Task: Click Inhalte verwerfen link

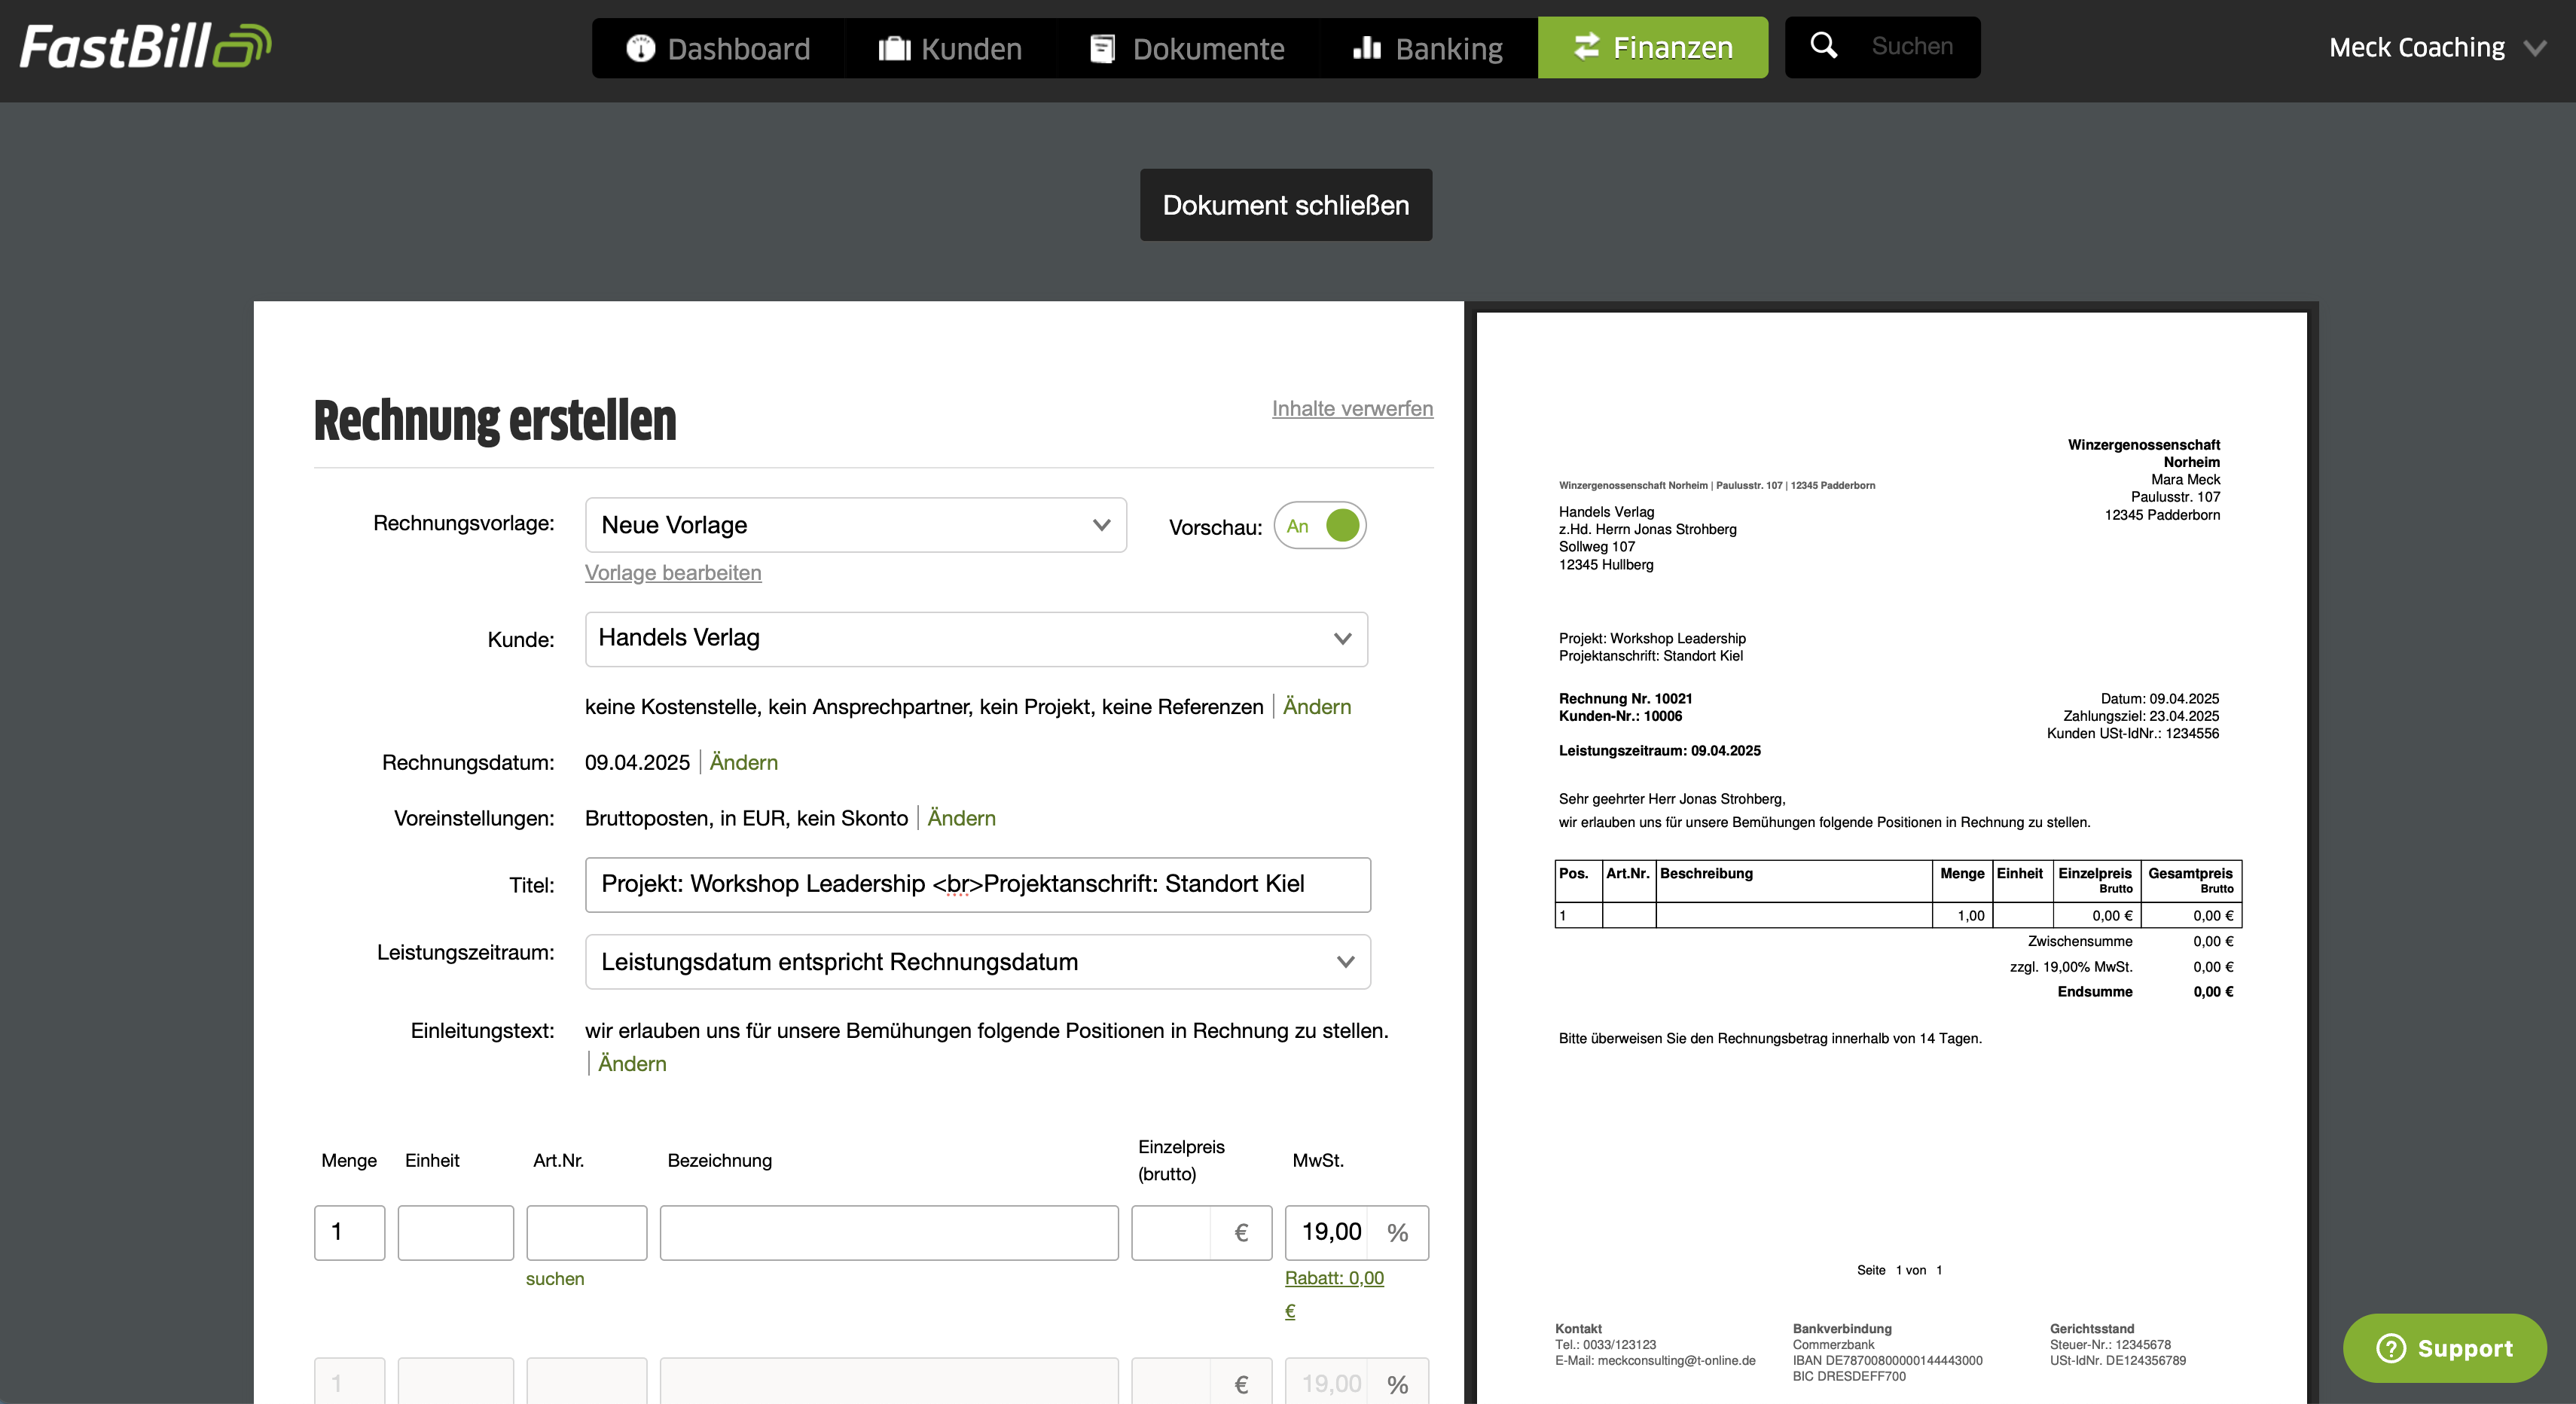Action: point(1352,408)
